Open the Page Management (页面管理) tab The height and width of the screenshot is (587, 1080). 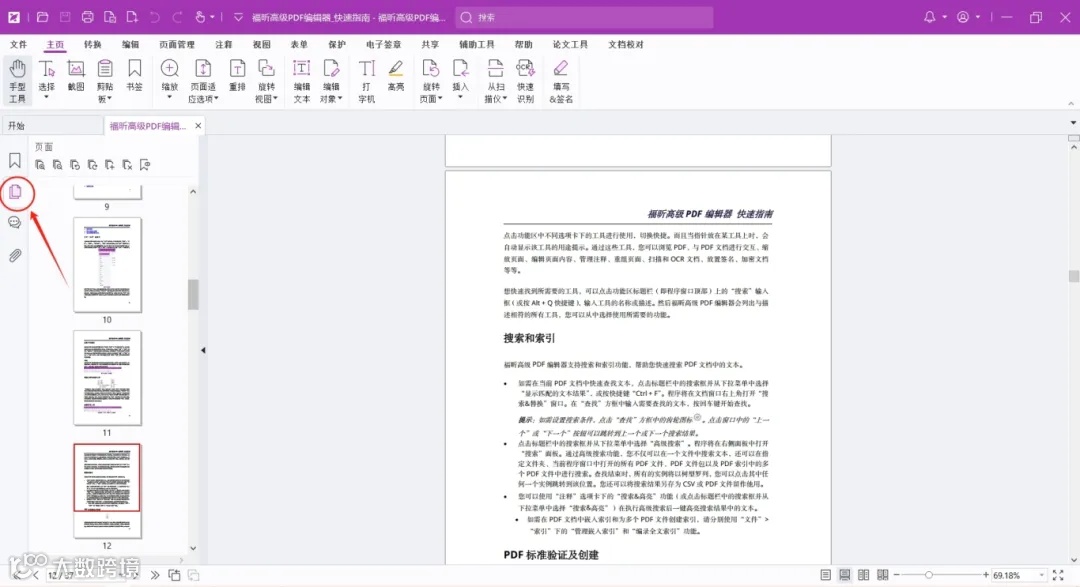(x=177, y=44)
